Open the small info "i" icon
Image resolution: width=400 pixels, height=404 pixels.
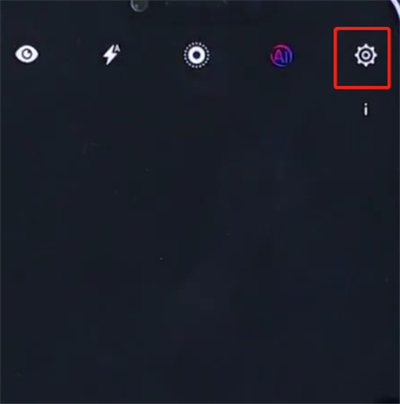(366, 109)
